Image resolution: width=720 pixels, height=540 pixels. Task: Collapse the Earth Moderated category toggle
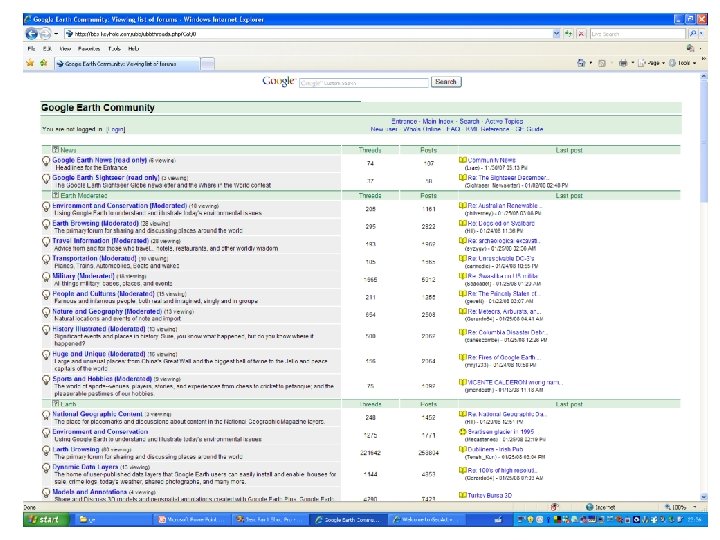56,196
